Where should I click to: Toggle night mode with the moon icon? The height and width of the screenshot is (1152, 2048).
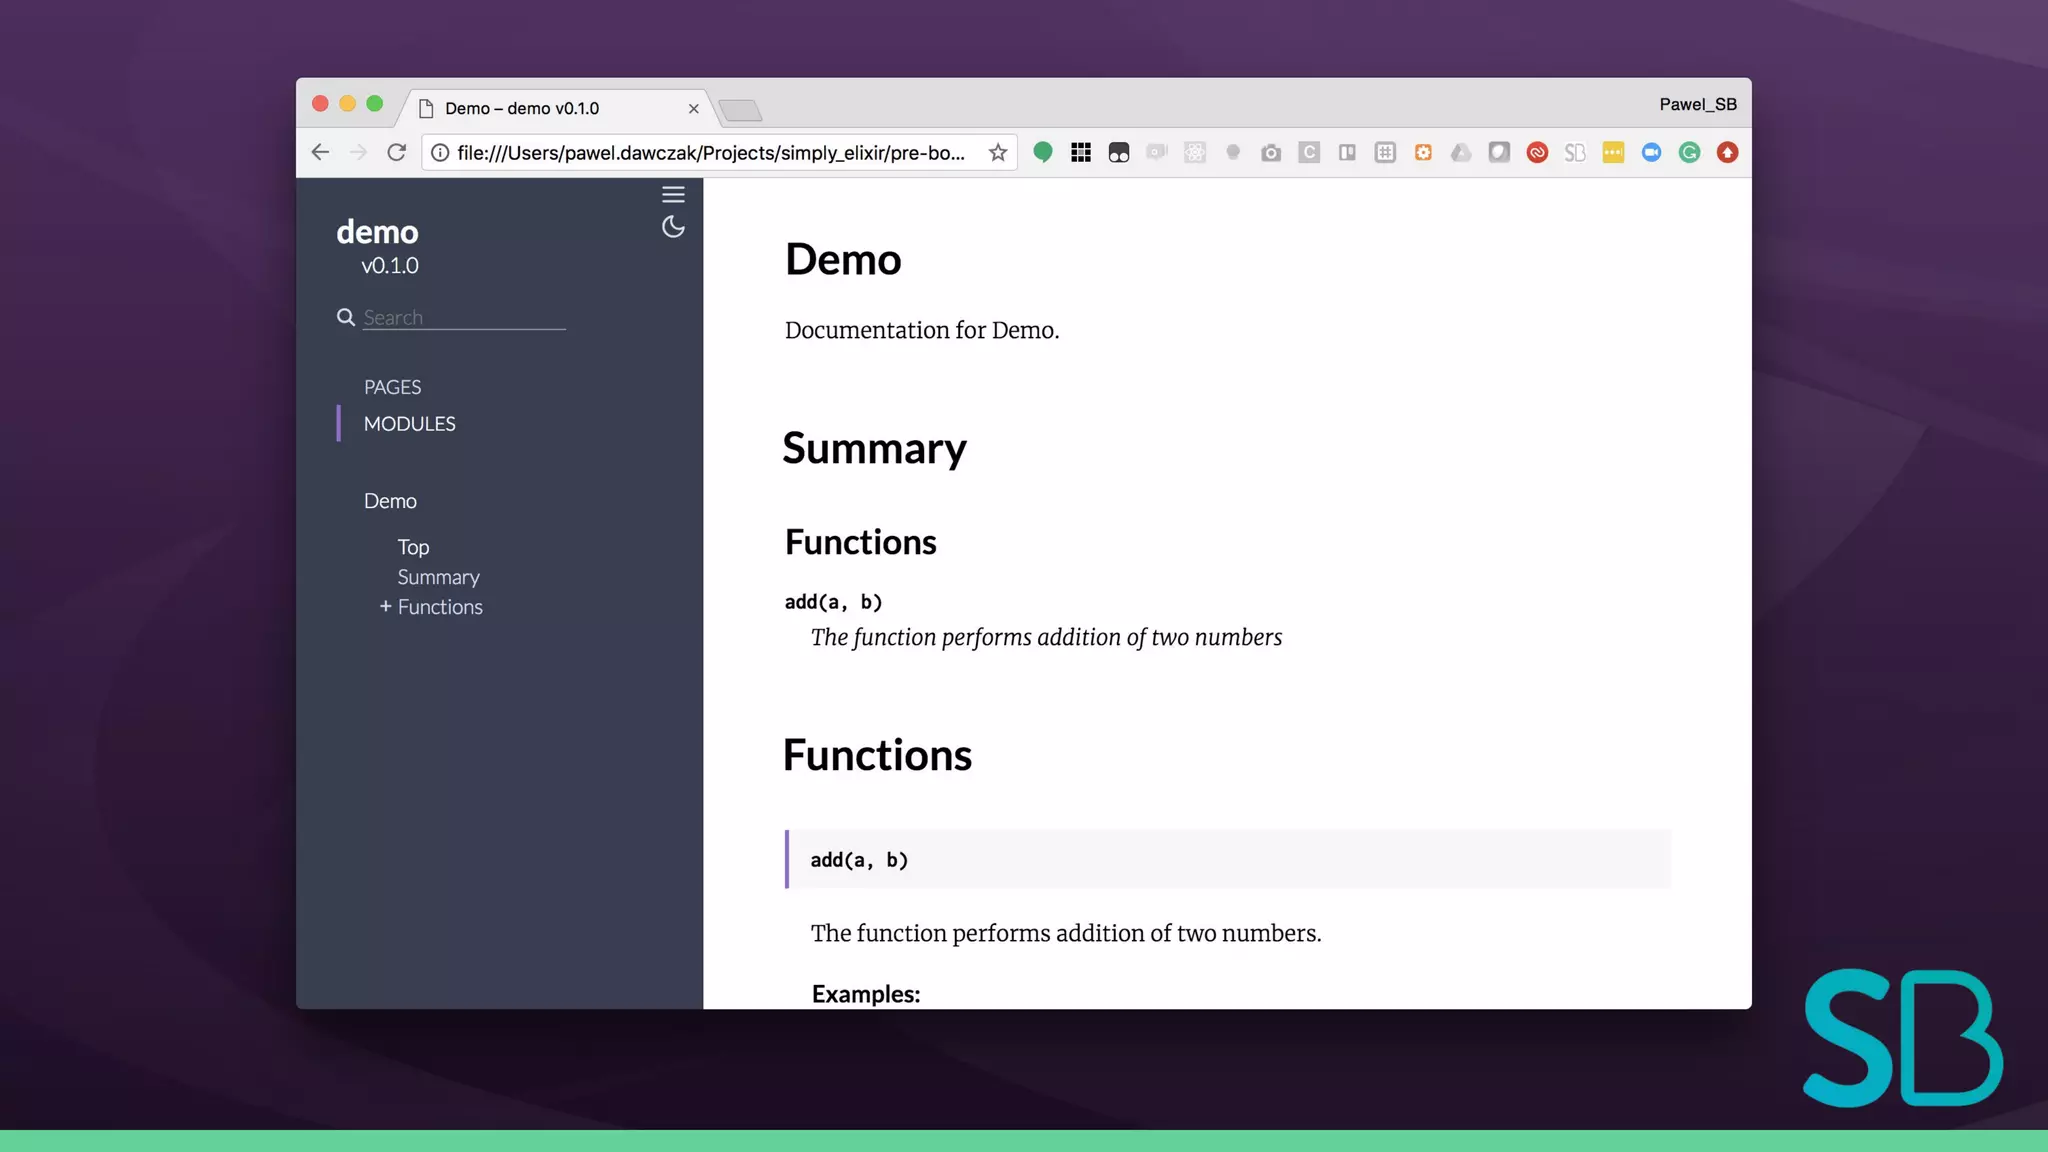coord(673,227)
